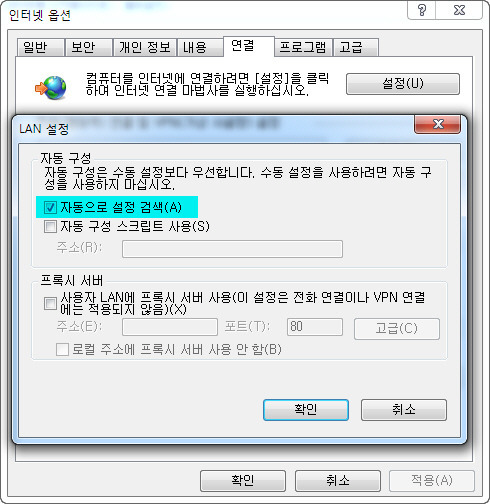The image size is (490, 504).
Task: Check 사용자 LAN에 프록시 서버 사용 checkbox
Action: click(x=50, y=303)
